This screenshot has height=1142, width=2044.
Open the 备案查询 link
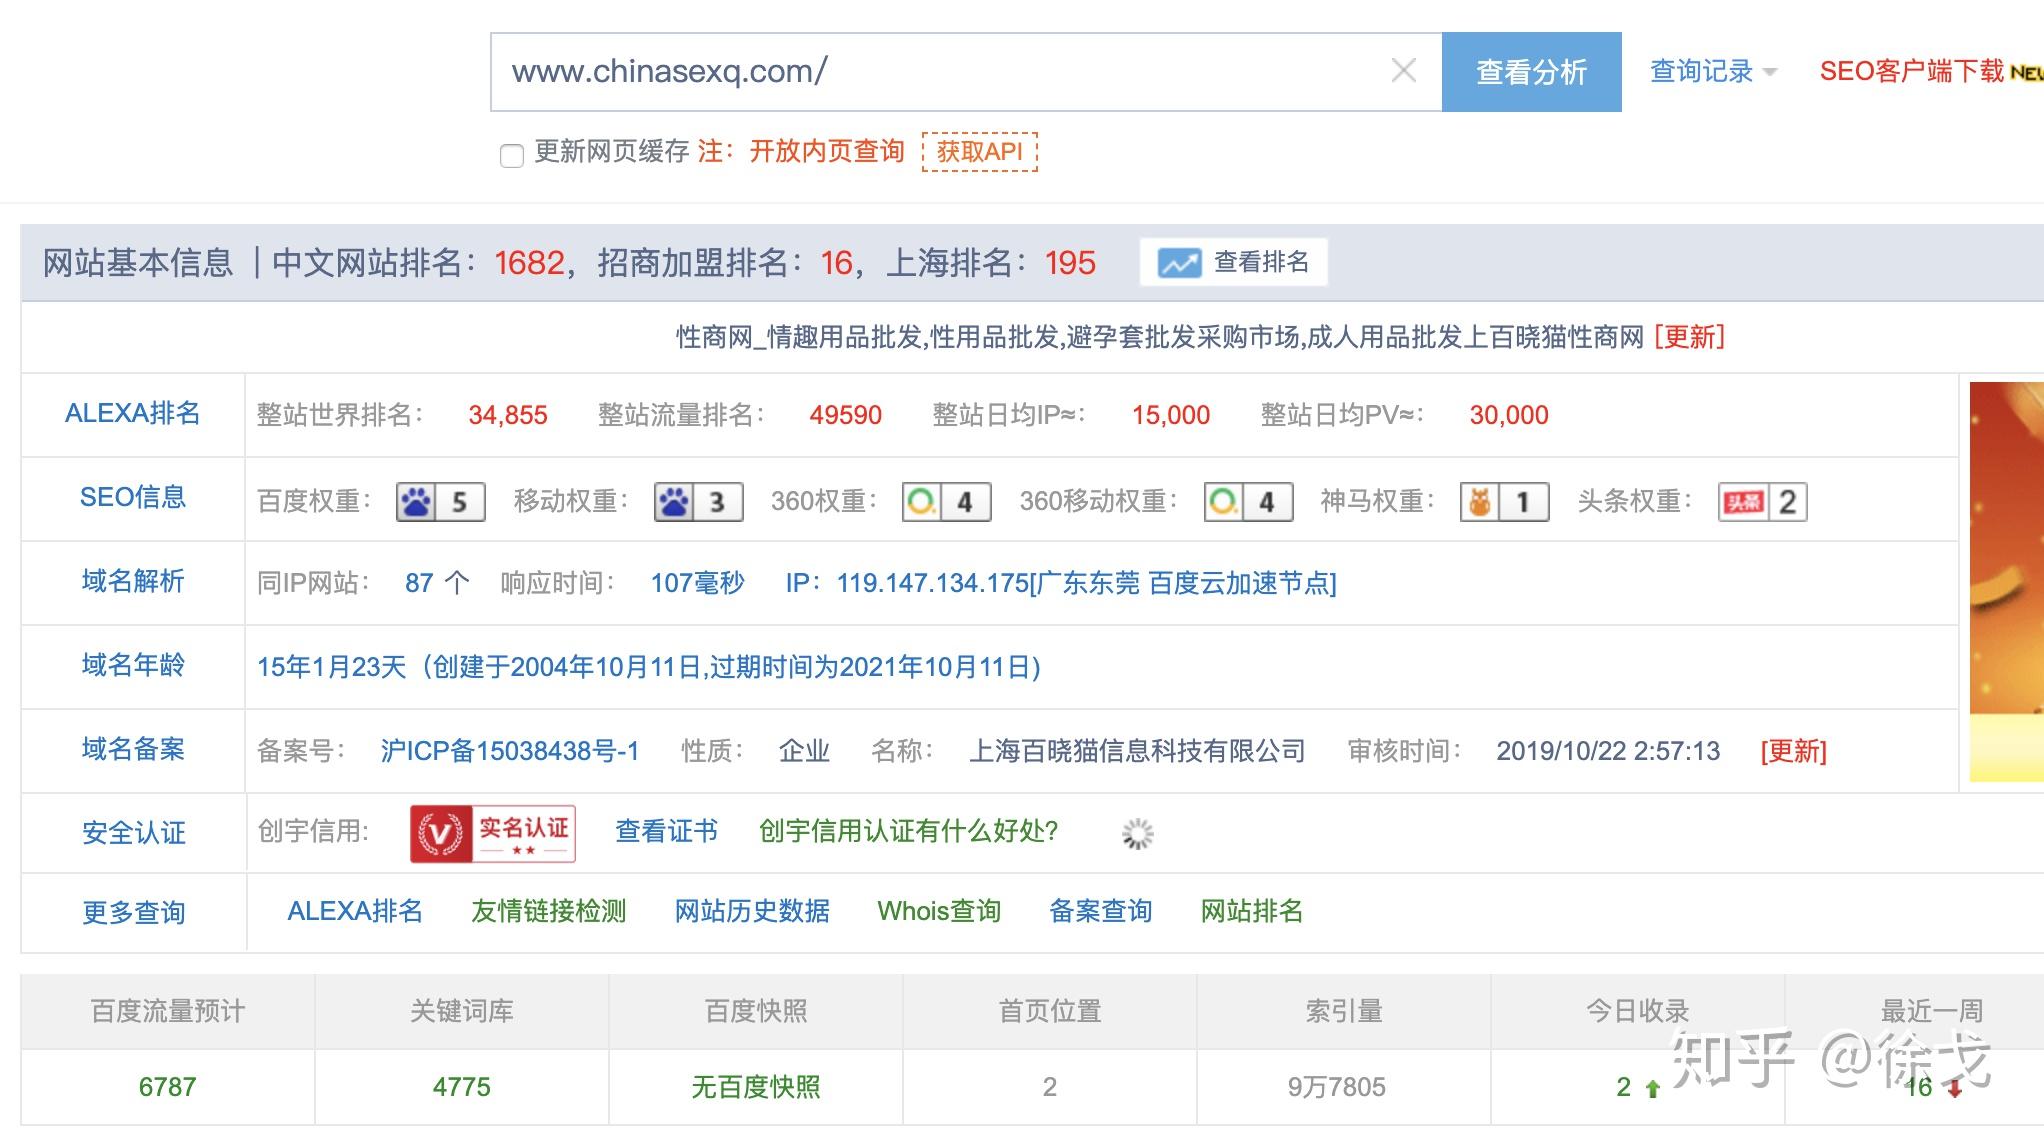click(1101, 911)
